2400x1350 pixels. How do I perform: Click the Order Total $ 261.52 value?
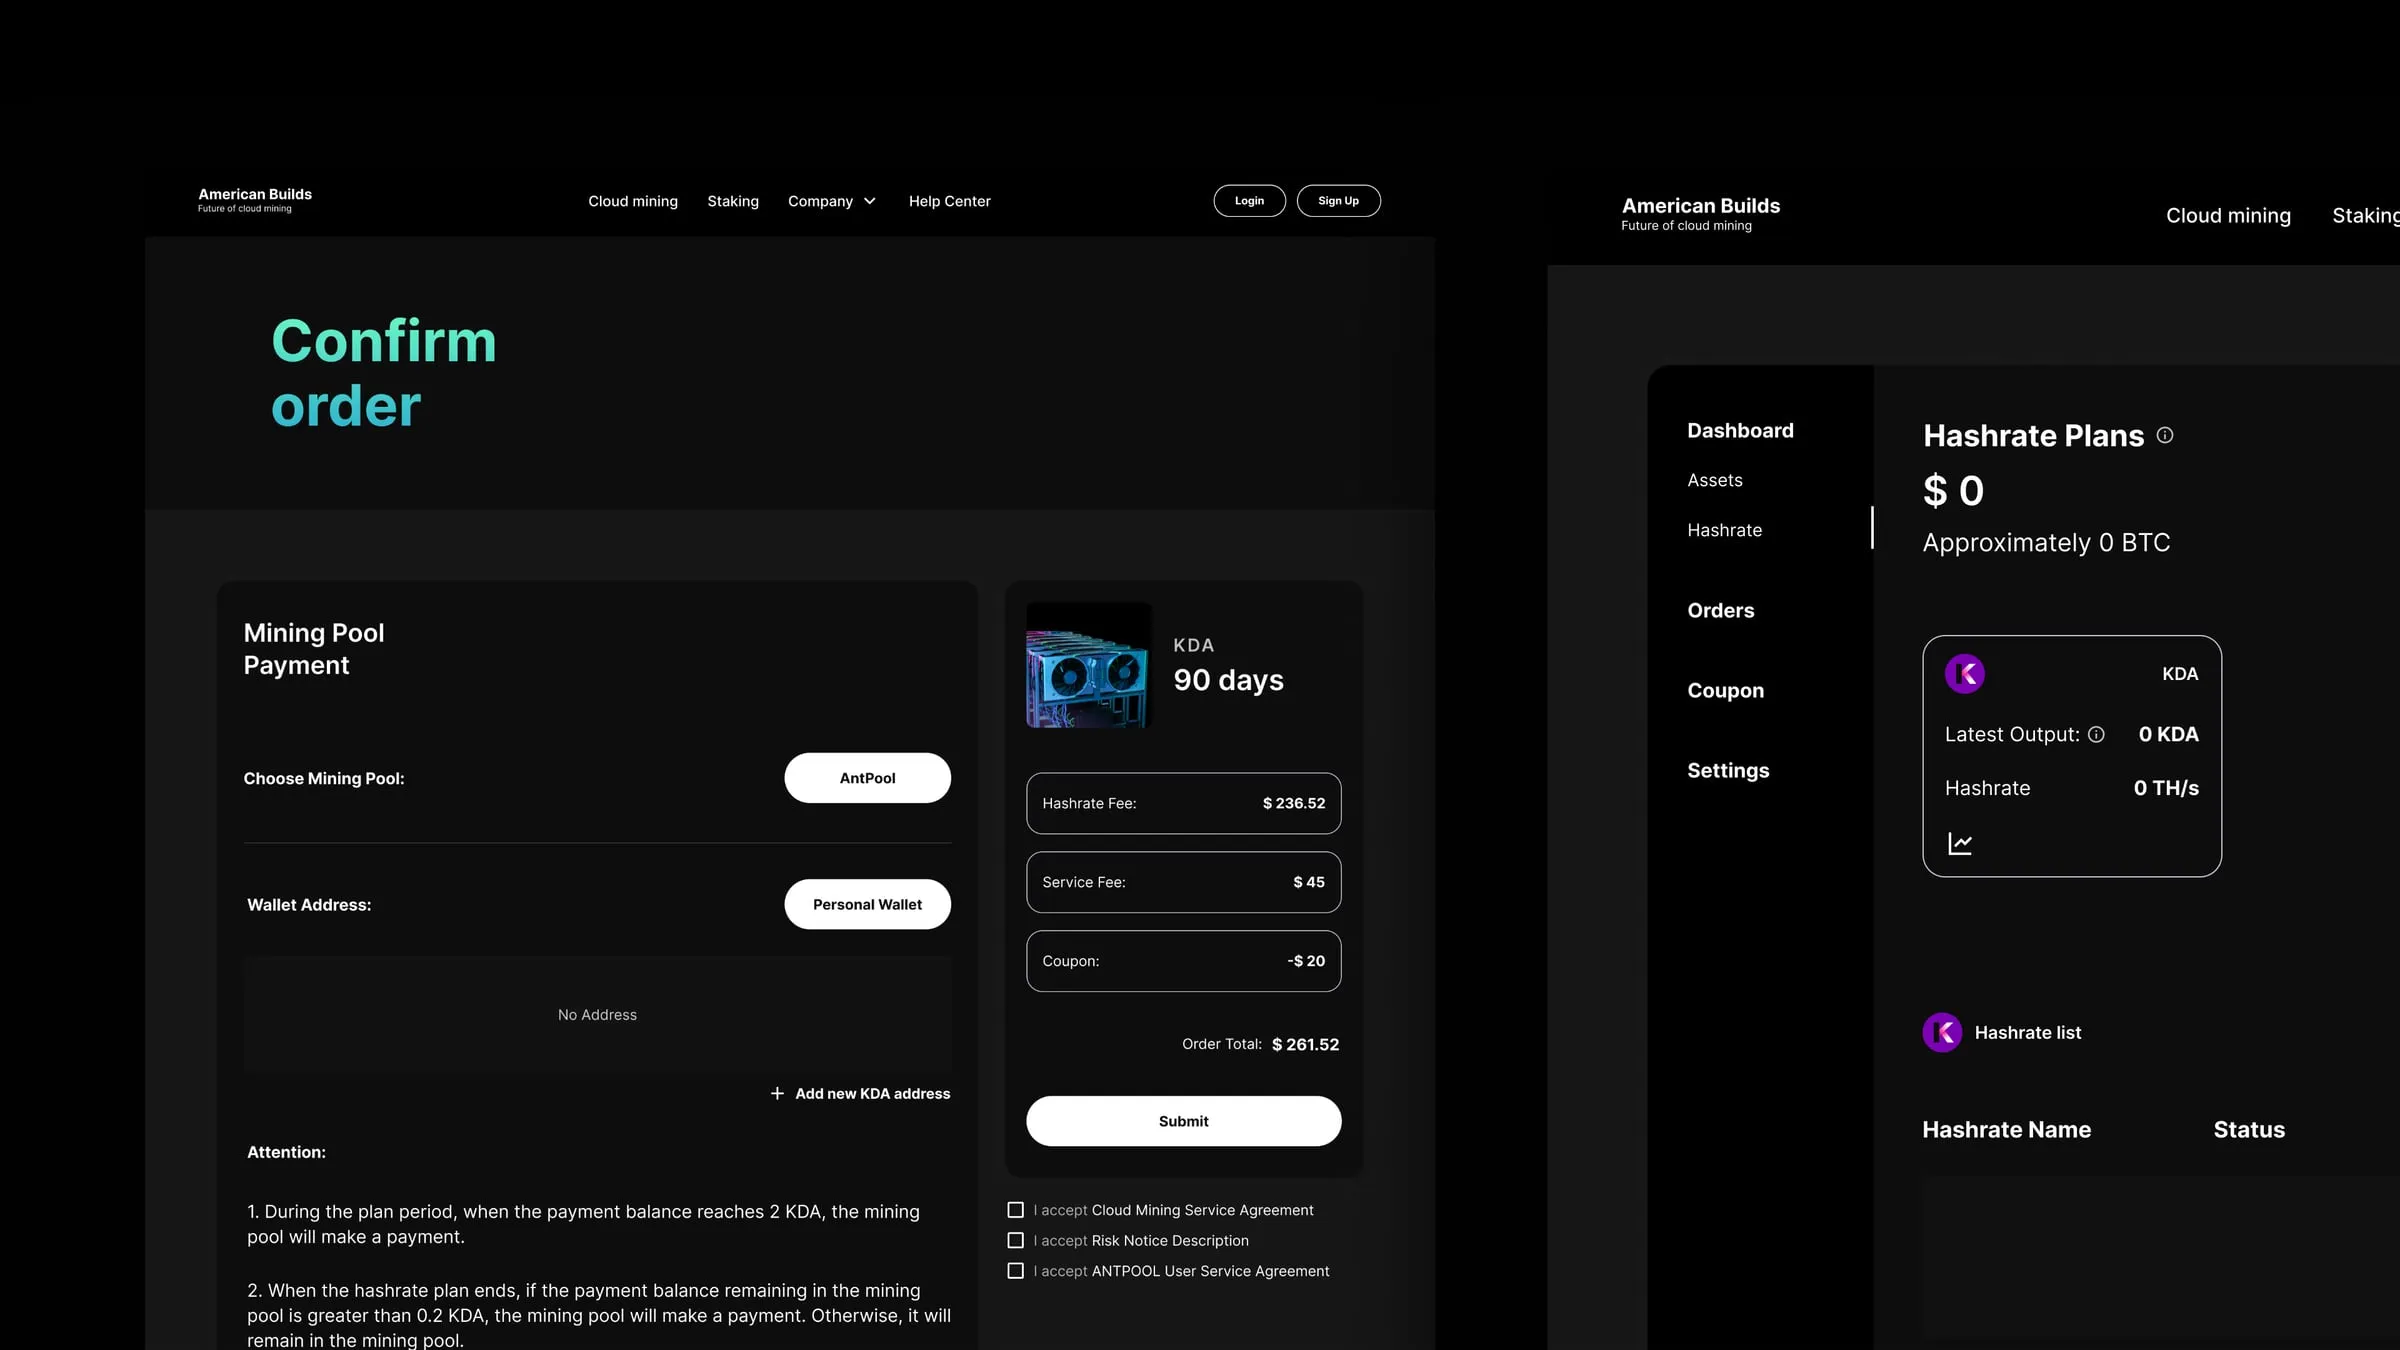tap(1305, 1044)
